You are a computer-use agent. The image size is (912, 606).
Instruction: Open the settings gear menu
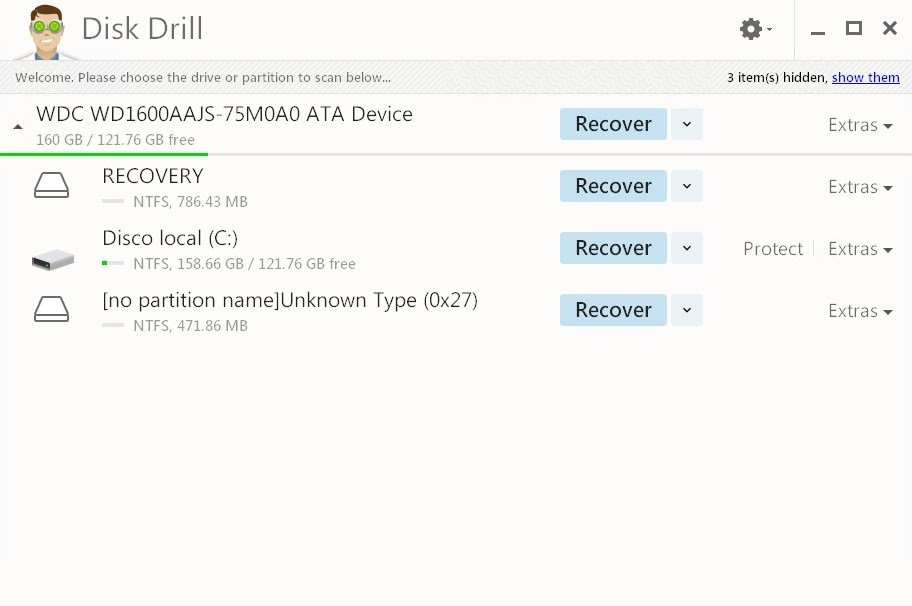(754, 28)
